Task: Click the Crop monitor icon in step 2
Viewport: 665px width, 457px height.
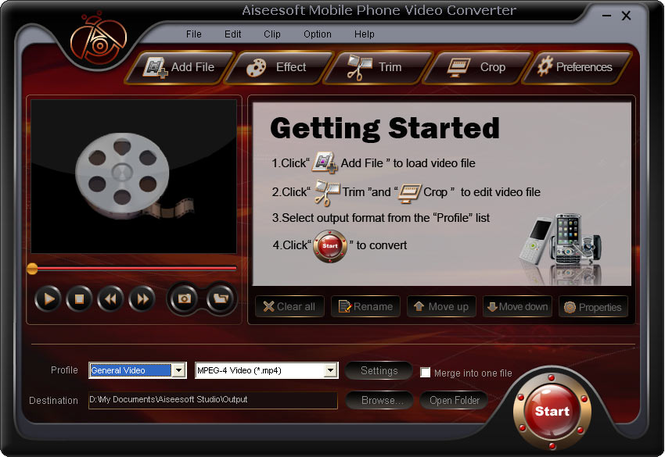Action: coord(409,193)
